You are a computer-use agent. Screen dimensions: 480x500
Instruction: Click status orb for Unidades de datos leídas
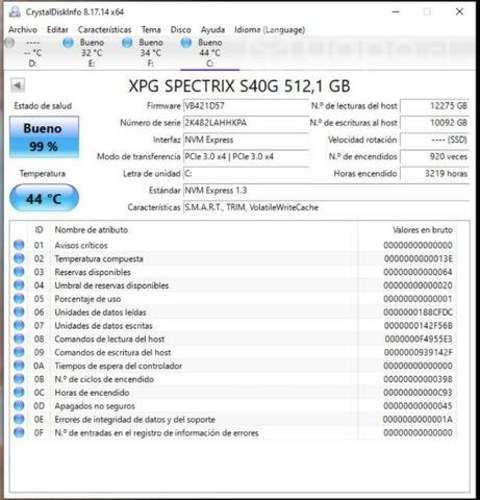(x=19, y=312)
